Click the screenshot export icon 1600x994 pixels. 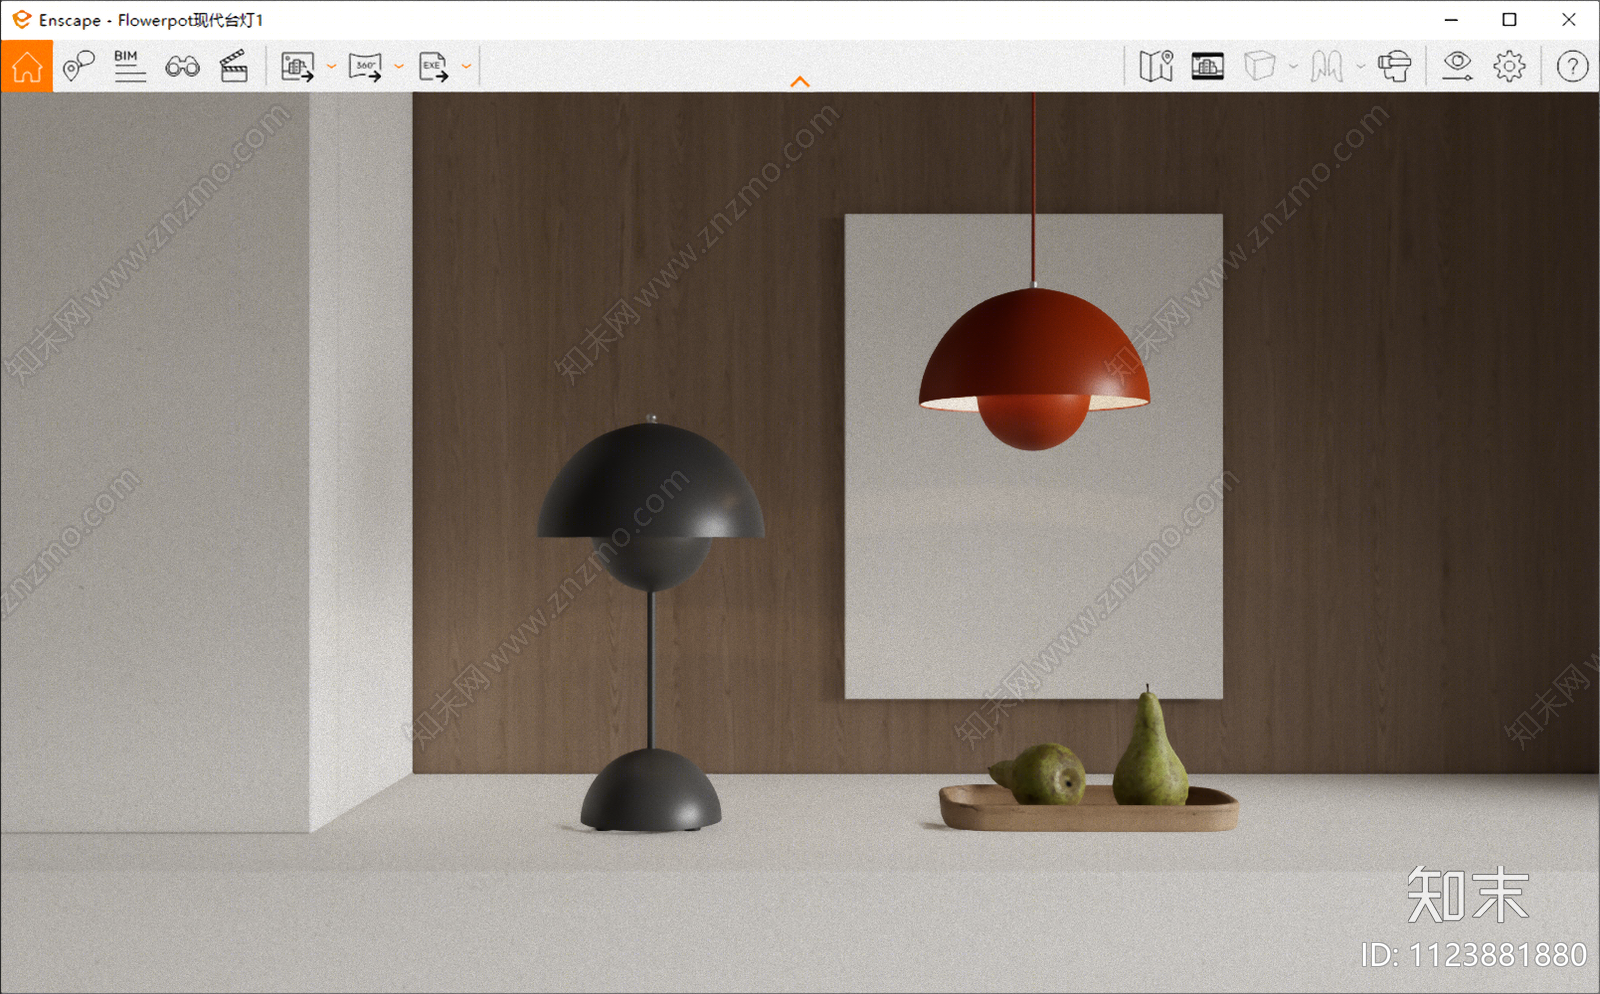(297, 67)
